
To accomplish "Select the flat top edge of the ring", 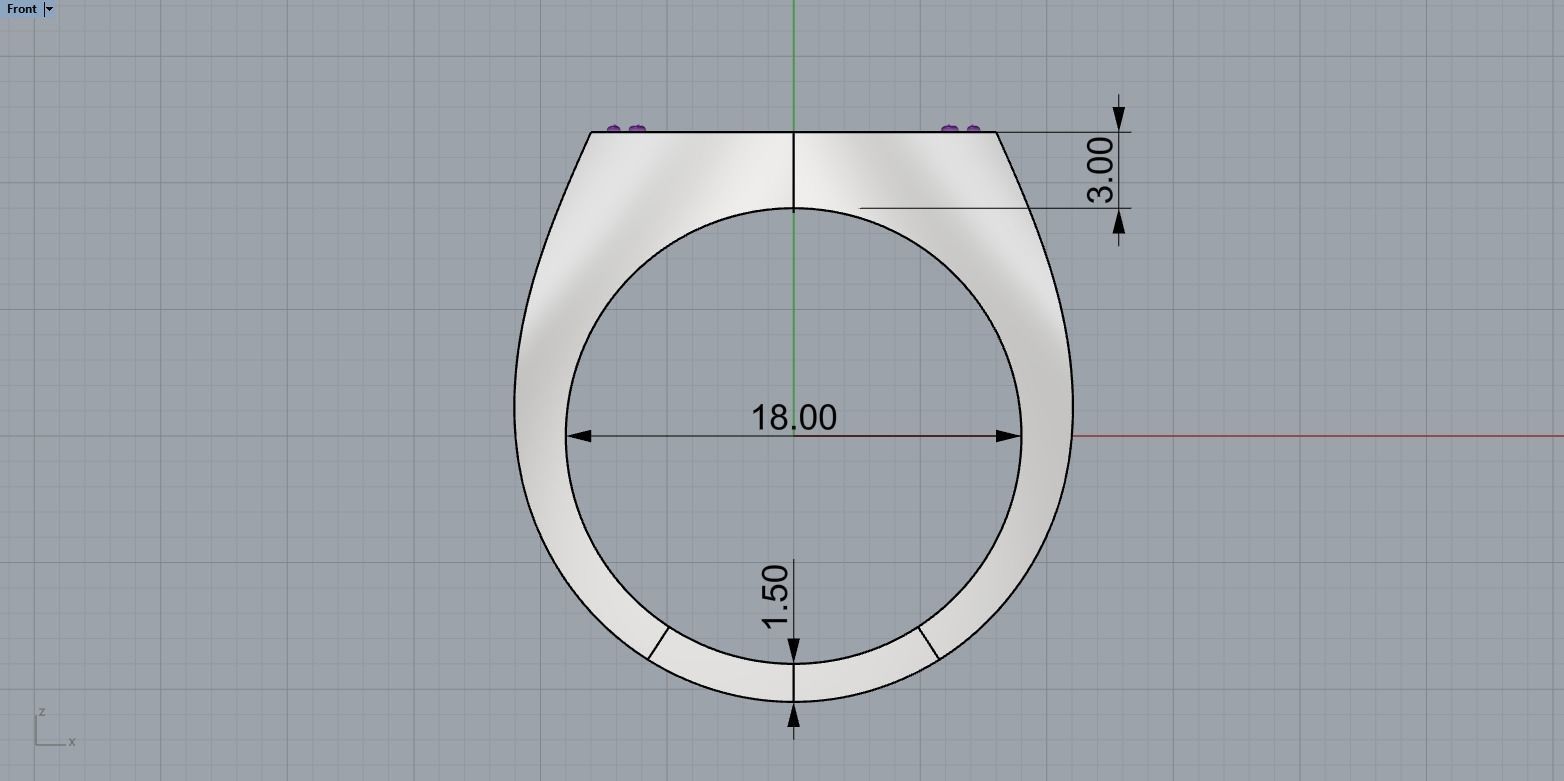I will (700, 132).
